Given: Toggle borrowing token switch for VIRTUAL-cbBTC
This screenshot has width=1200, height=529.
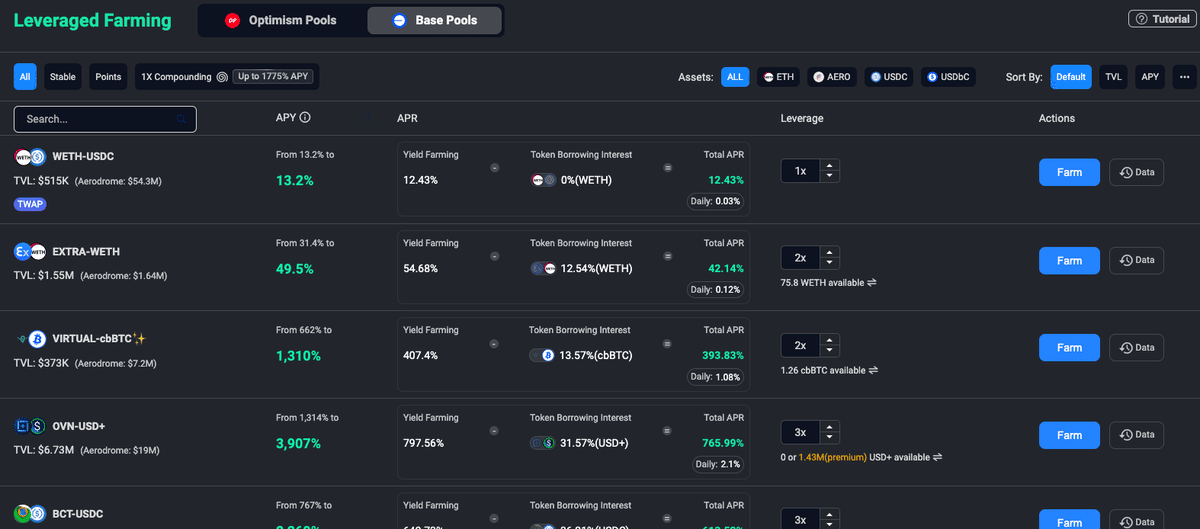Looking at the screenshot, I should 542,355.
